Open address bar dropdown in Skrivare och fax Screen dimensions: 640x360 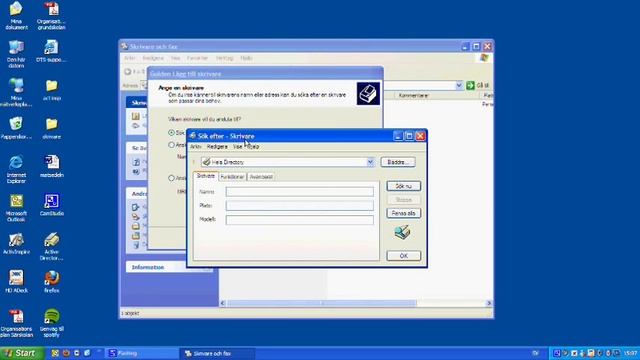click(458, 85)
